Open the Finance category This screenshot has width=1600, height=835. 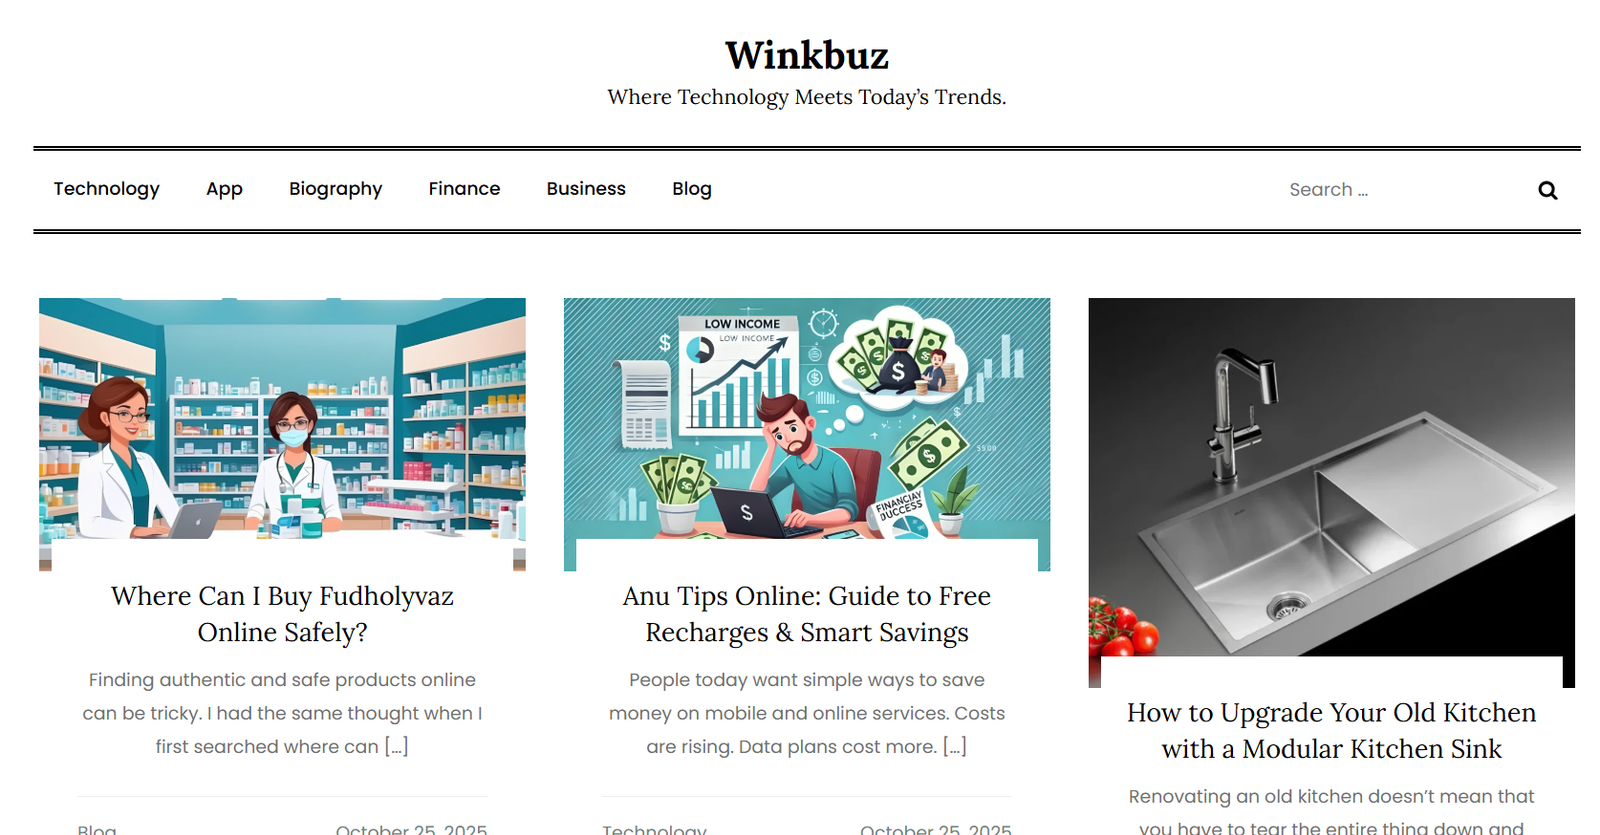coord(464,189)
